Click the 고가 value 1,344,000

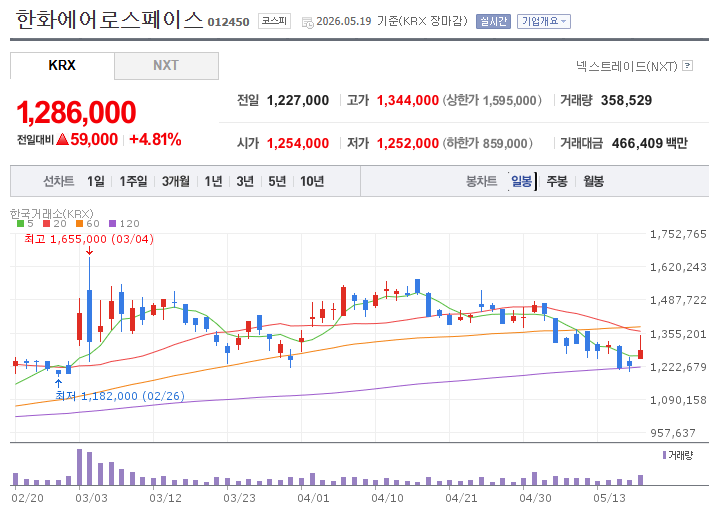(407, 100)
